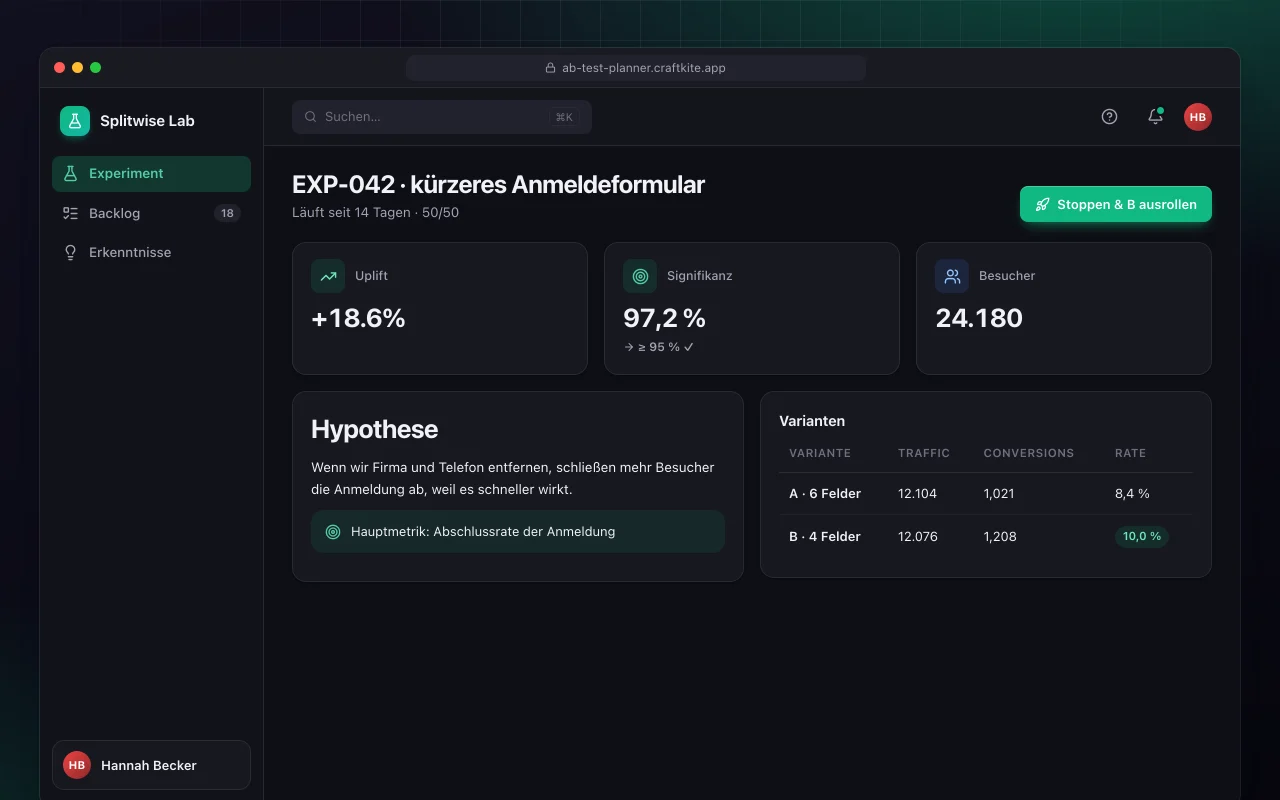This screenshot has height=800, width=1280.
Task: Click the Backlog count badge 18
Action: click(227, 213)
